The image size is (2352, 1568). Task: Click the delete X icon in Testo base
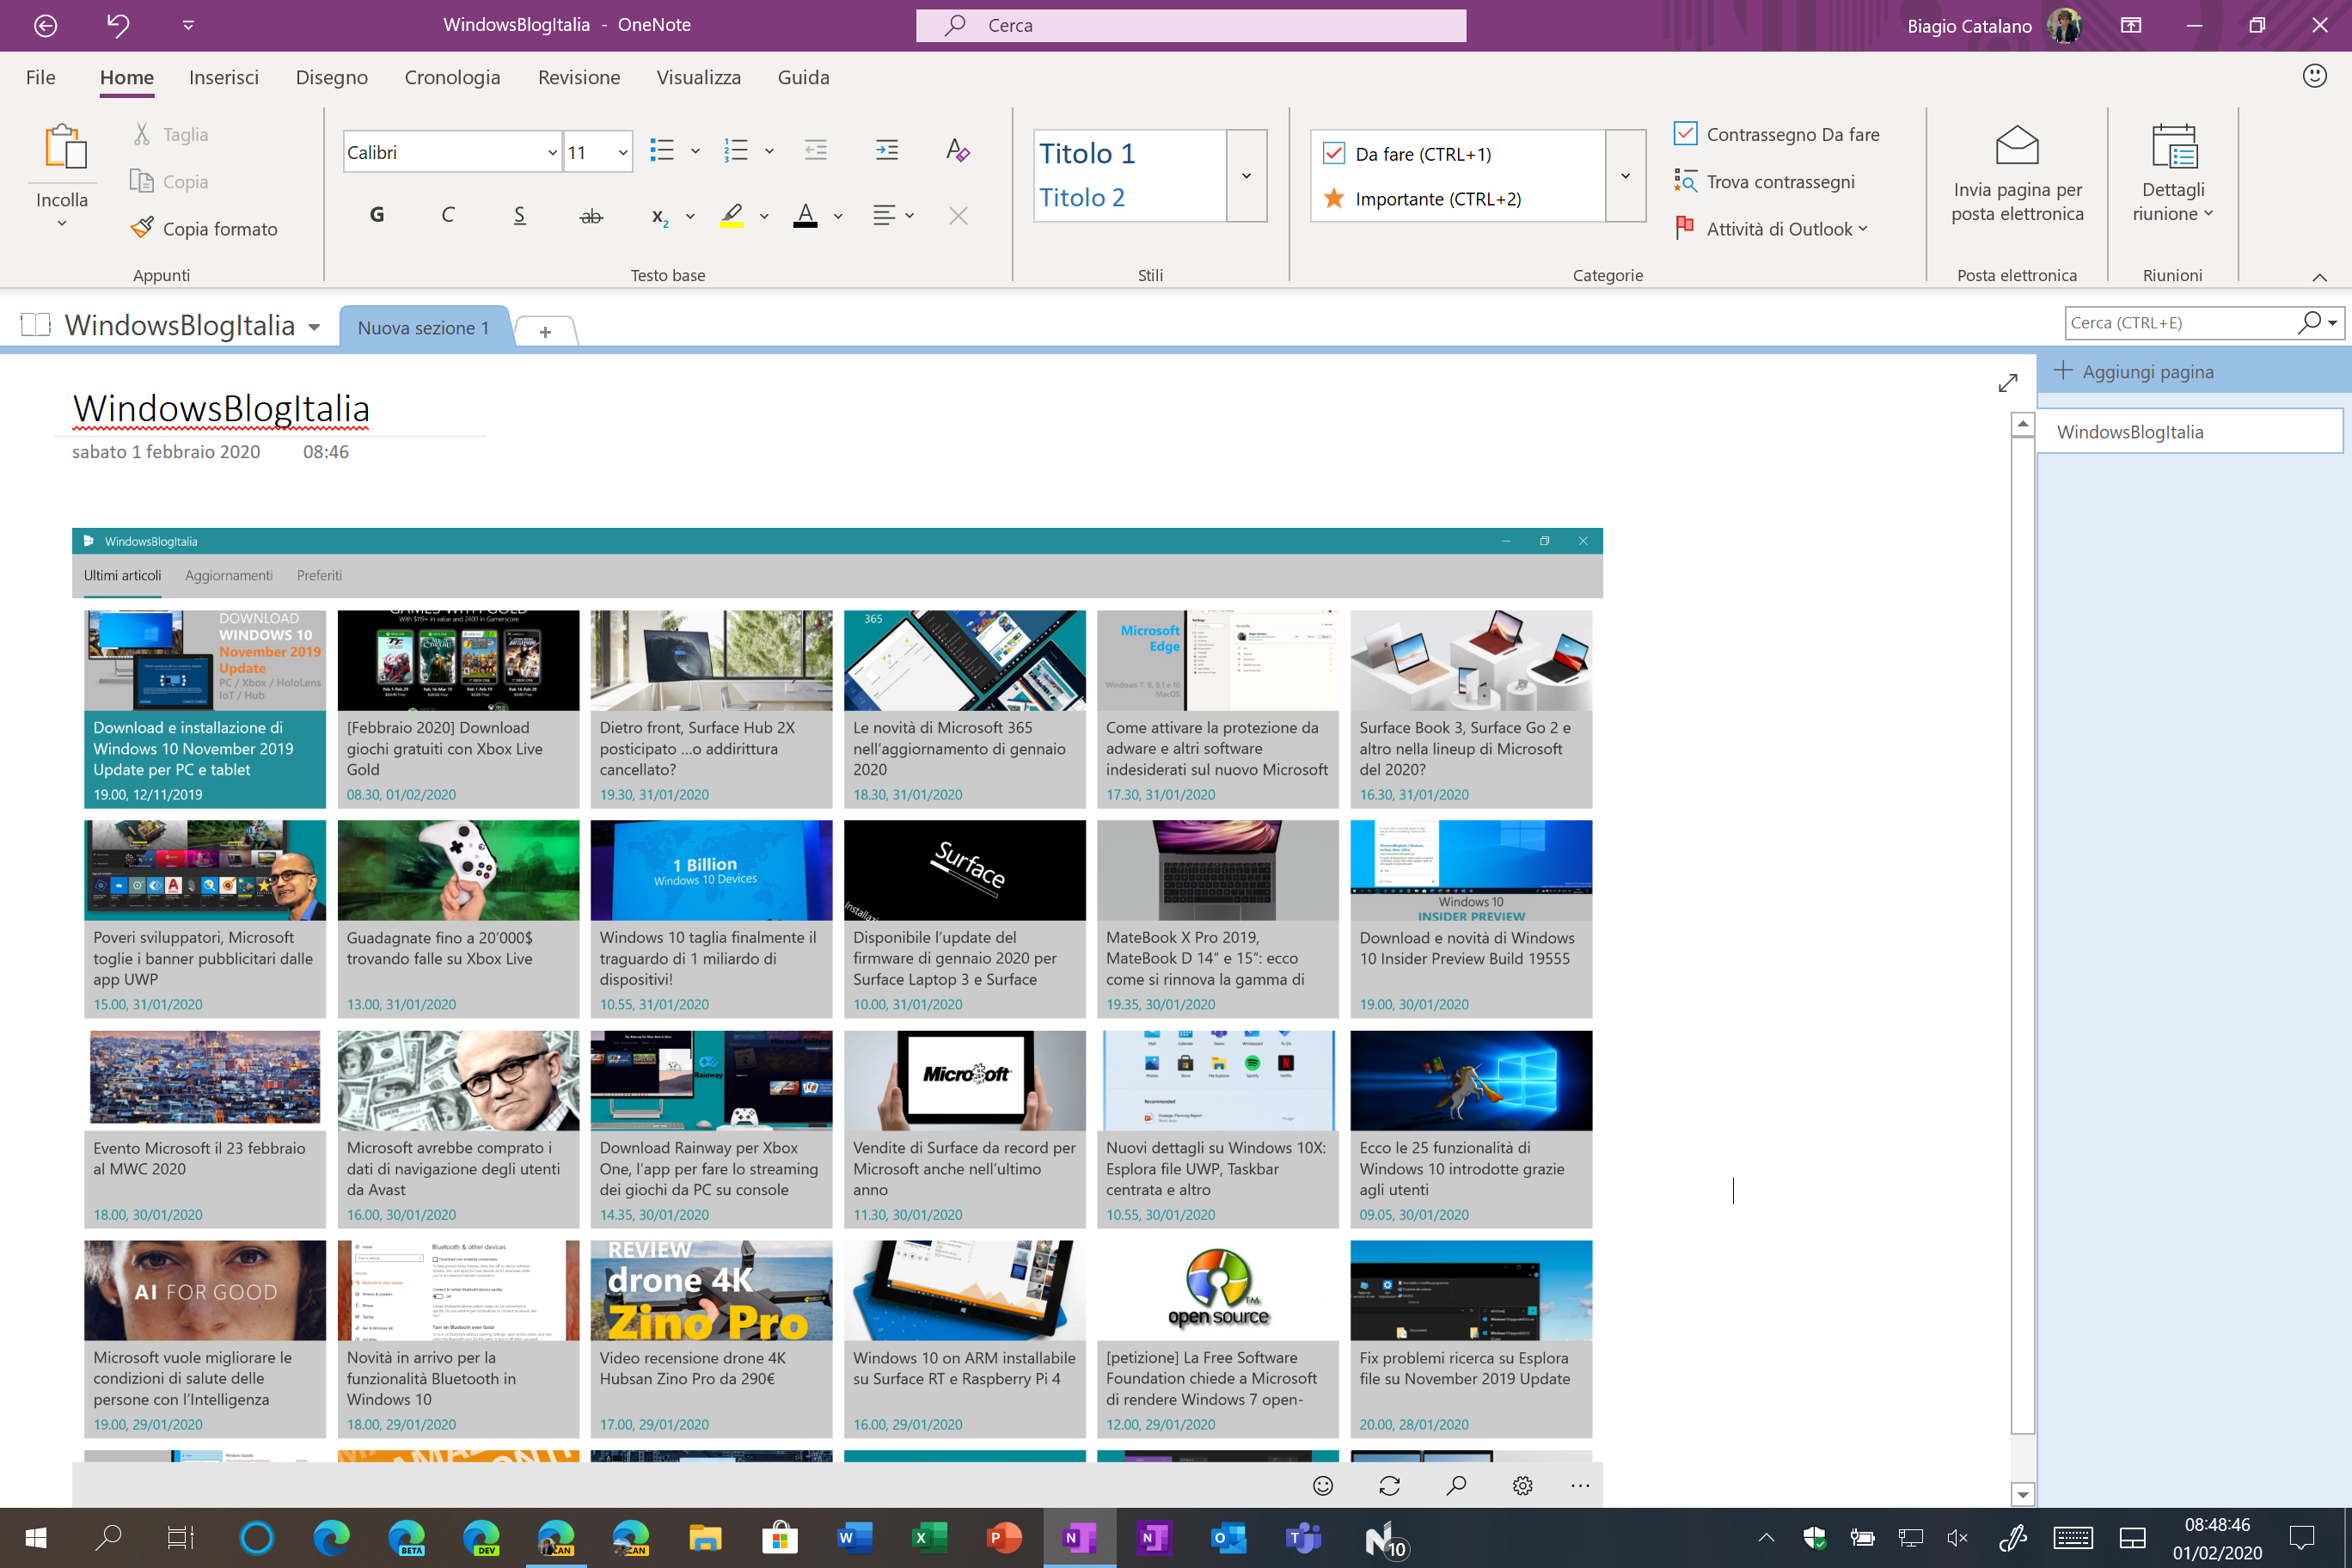click(958, 215)
